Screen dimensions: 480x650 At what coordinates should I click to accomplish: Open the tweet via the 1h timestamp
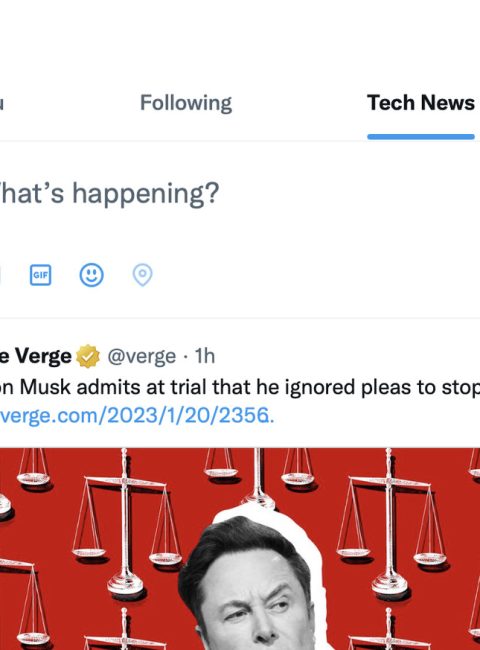205,356
